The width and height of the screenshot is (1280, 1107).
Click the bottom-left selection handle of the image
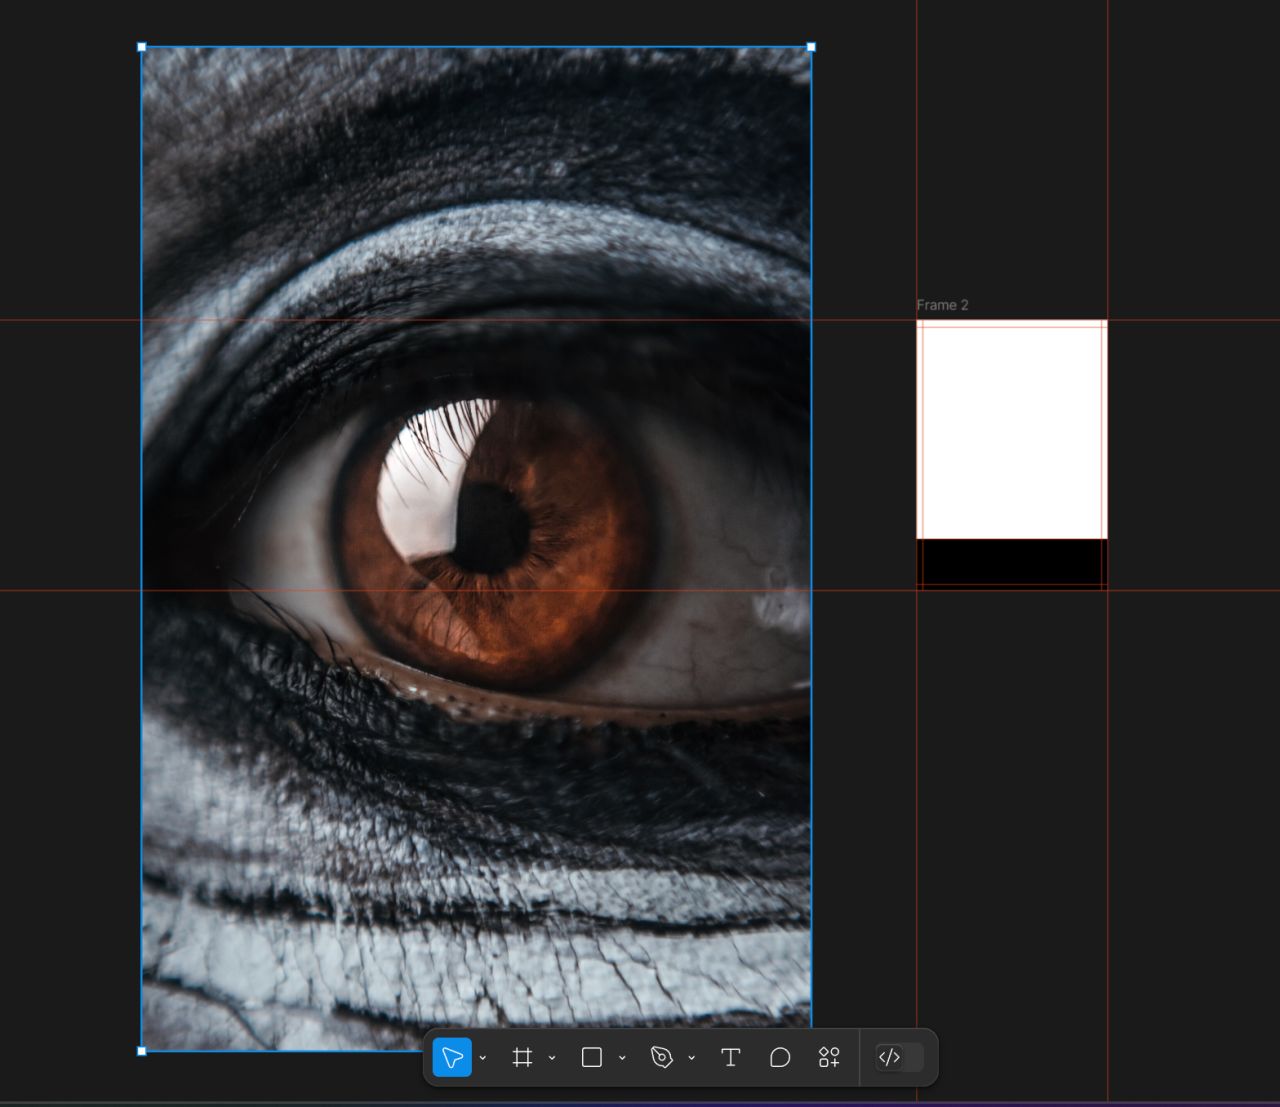(142, 1051)
